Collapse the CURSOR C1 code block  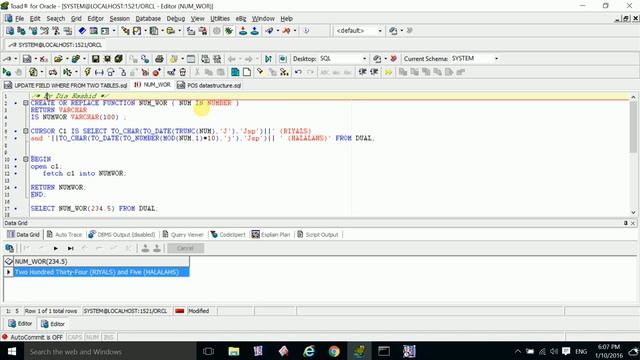25,131
